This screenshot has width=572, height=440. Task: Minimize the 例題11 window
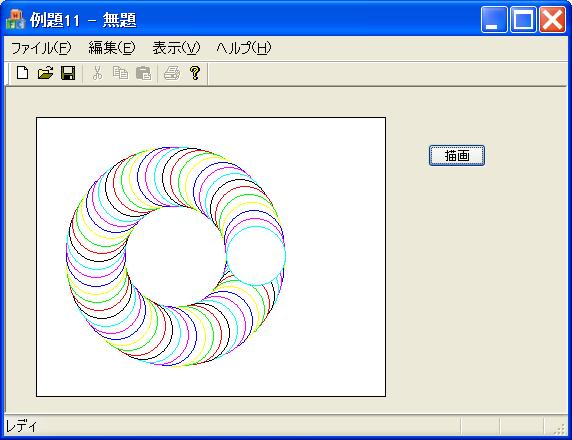[x=494, y=19]
